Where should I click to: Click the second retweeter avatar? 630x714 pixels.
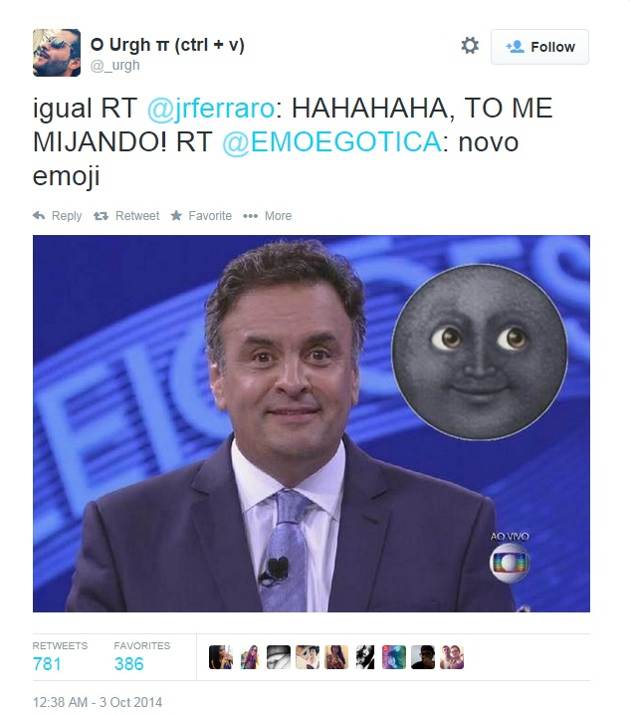coord(249,657)
